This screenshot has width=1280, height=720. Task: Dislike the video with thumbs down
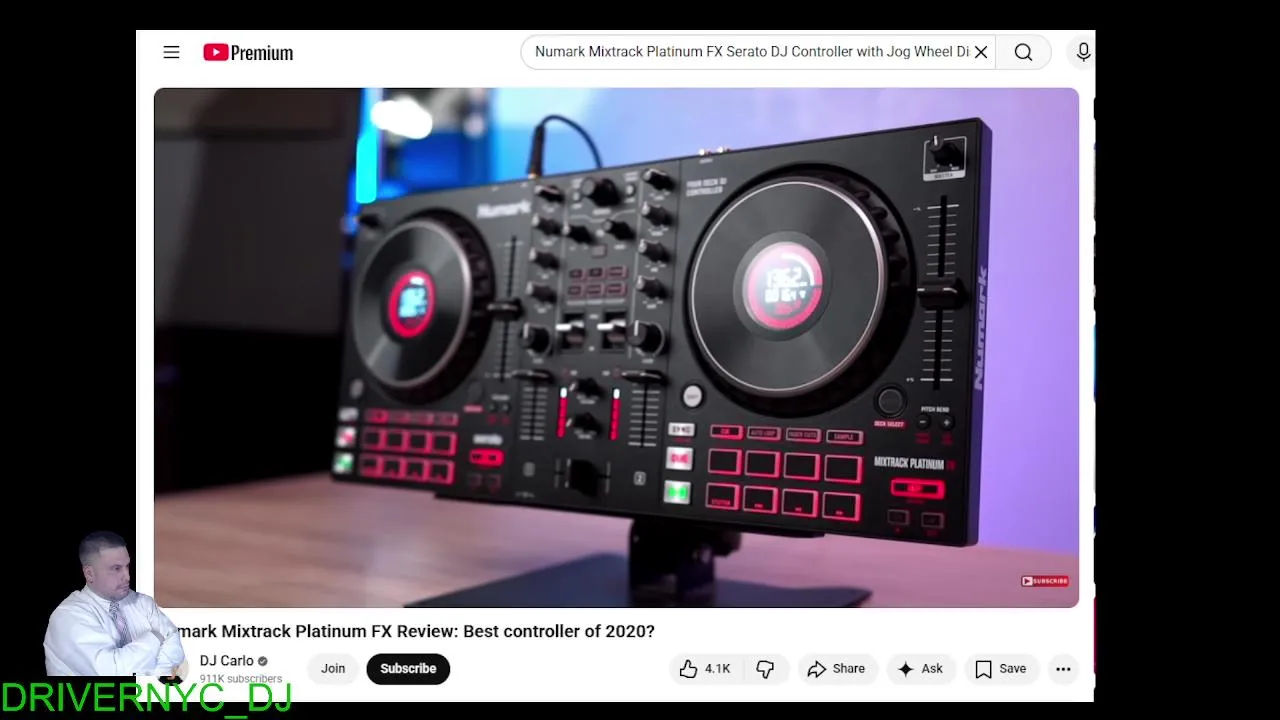(765, 669)
